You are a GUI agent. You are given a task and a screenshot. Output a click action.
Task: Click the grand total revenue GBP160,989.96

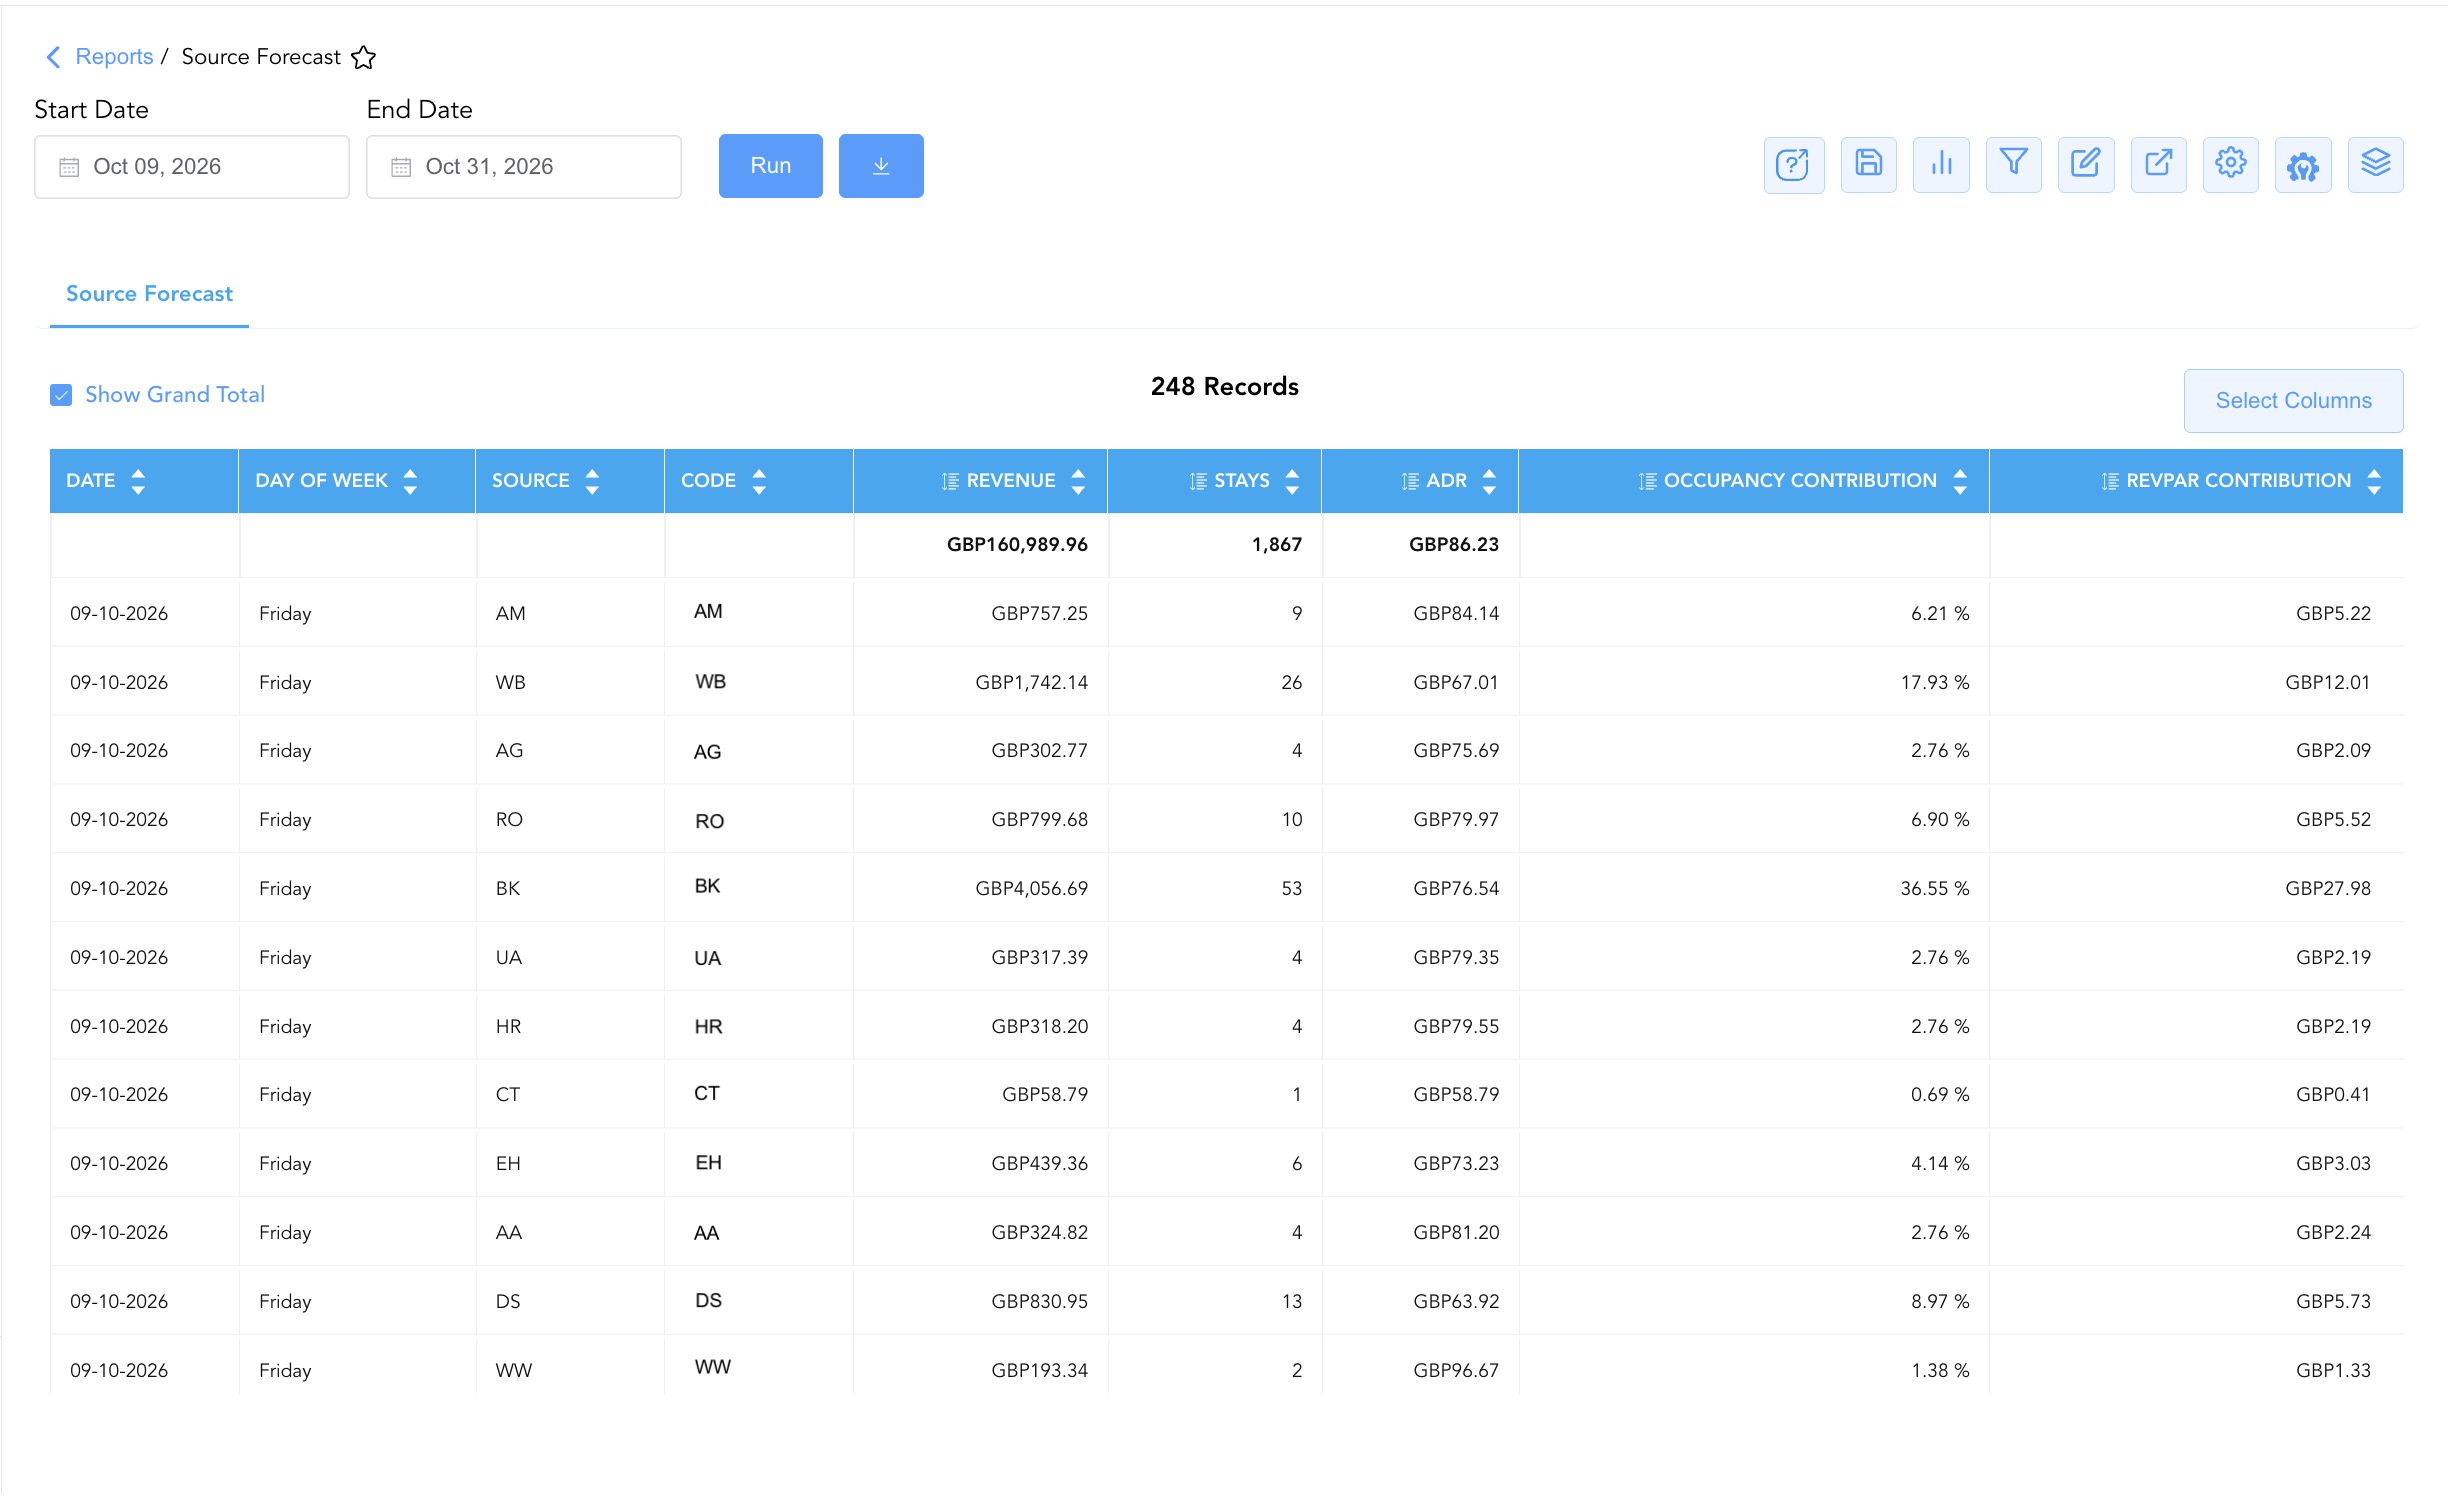point(1017,545)
